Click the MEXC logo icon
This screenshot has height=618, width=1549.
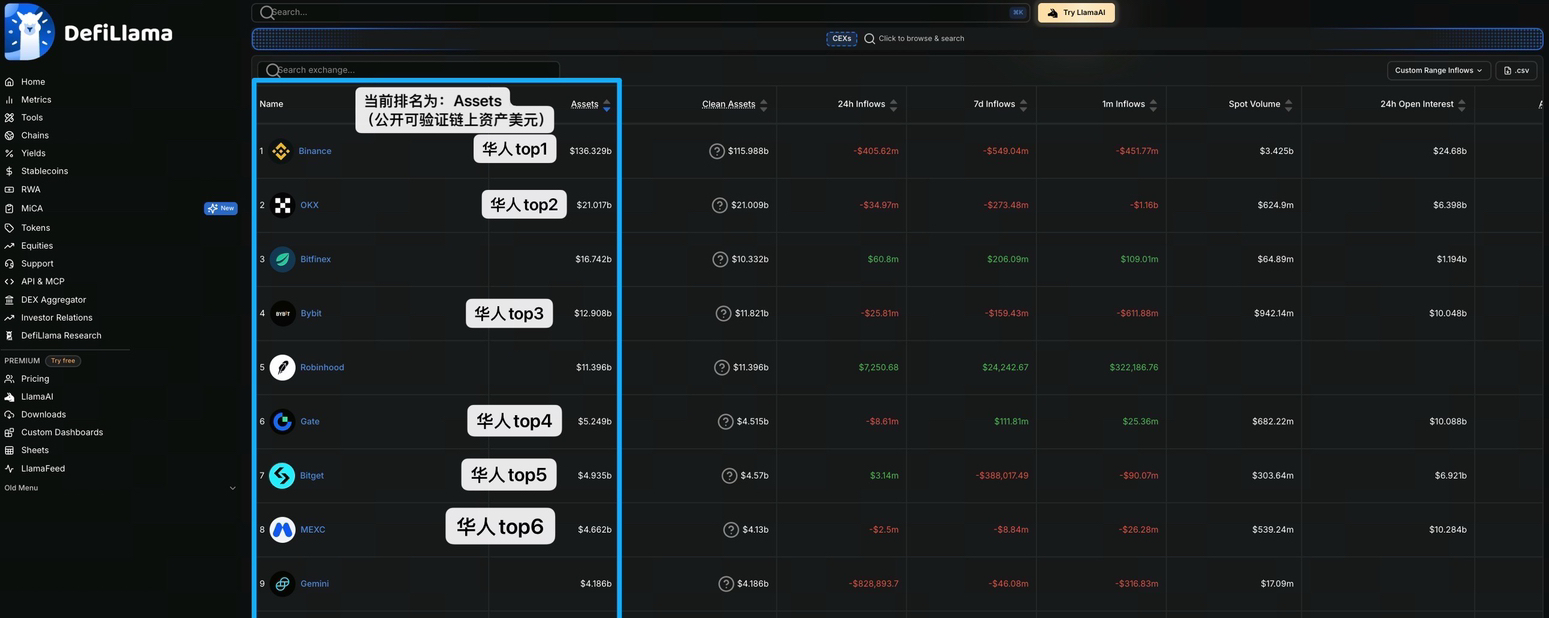point(283,529)
